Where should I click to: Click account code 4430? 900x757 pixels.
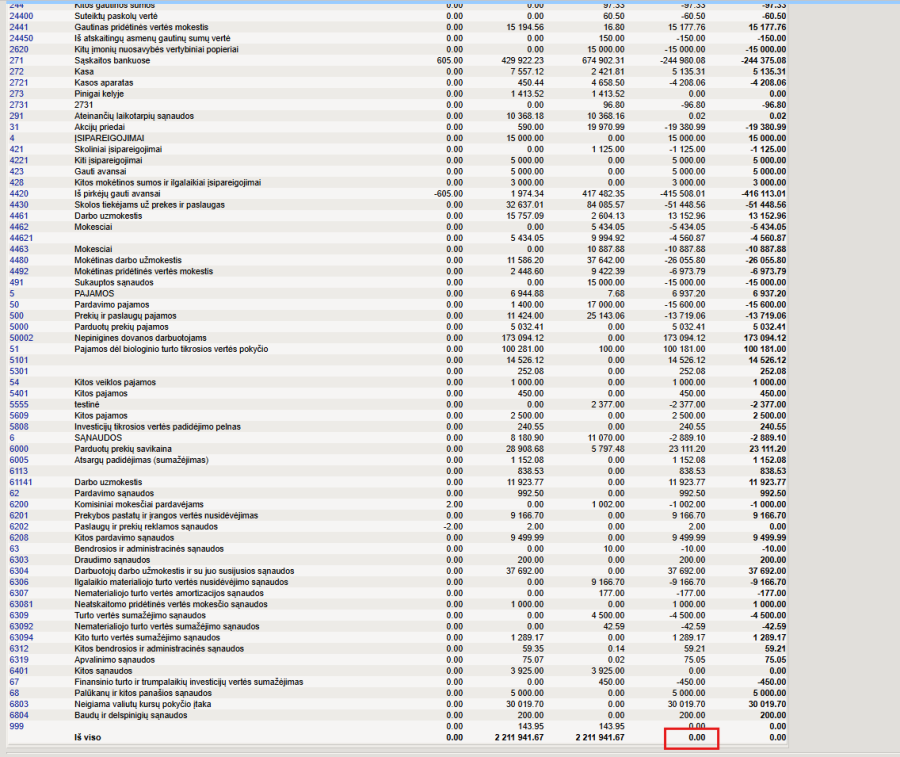(18, 204)
